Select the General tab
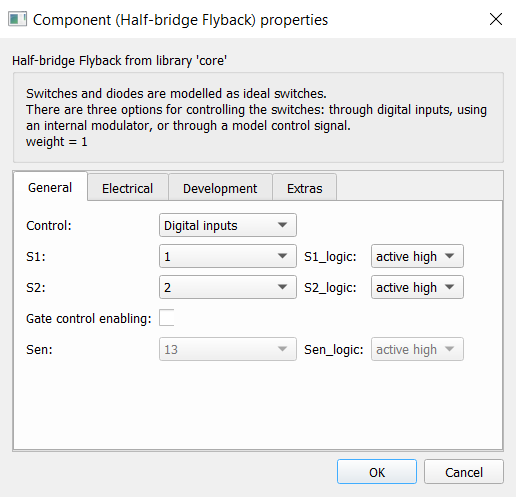Image resolution: width=516 pixels, height=497 pixels. point(50,187)
